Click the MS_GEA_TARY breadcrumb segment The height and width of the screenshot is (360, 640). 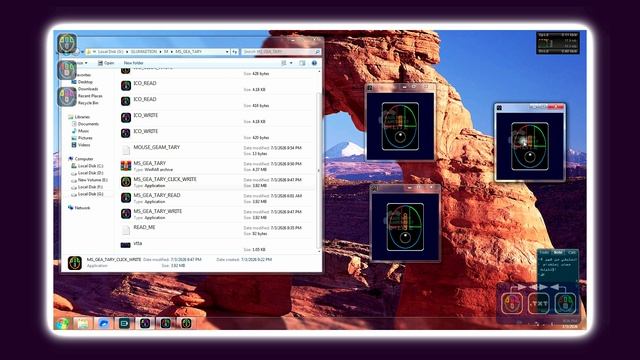pyautogui.click(x=188, y=52)
